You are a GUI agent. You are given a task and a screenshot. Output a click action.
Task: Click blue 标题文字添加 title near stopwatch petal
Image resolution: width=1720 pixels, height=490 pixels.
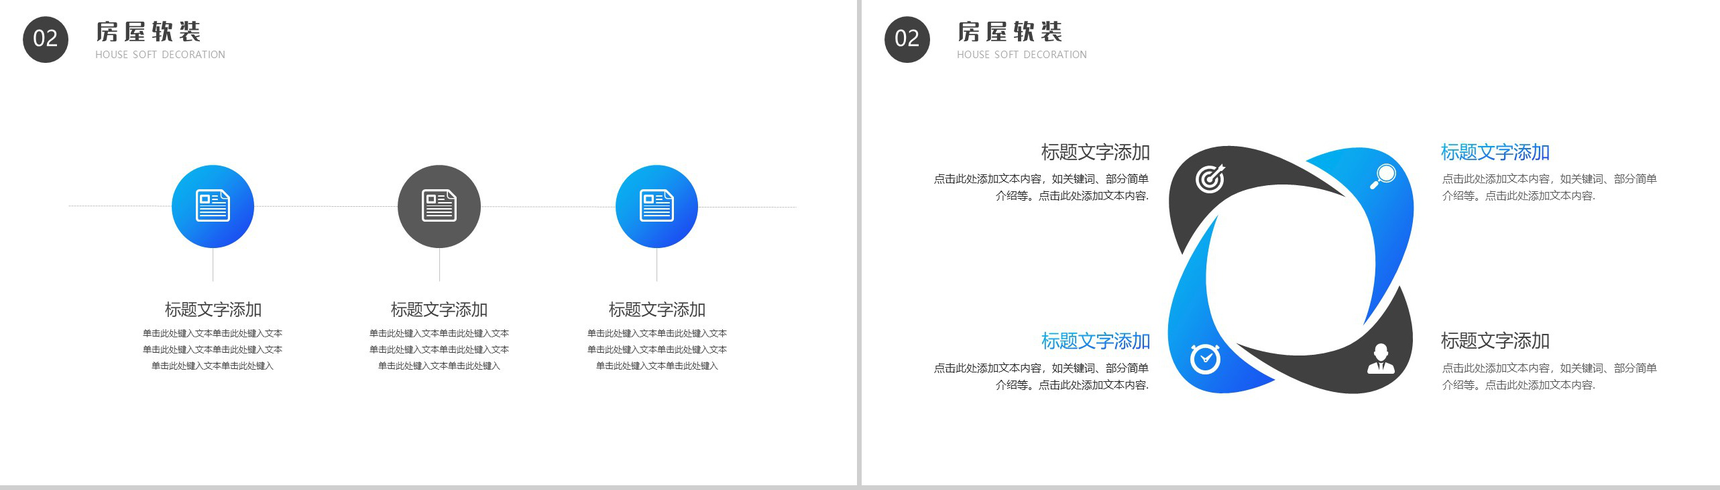point(1095,341)
